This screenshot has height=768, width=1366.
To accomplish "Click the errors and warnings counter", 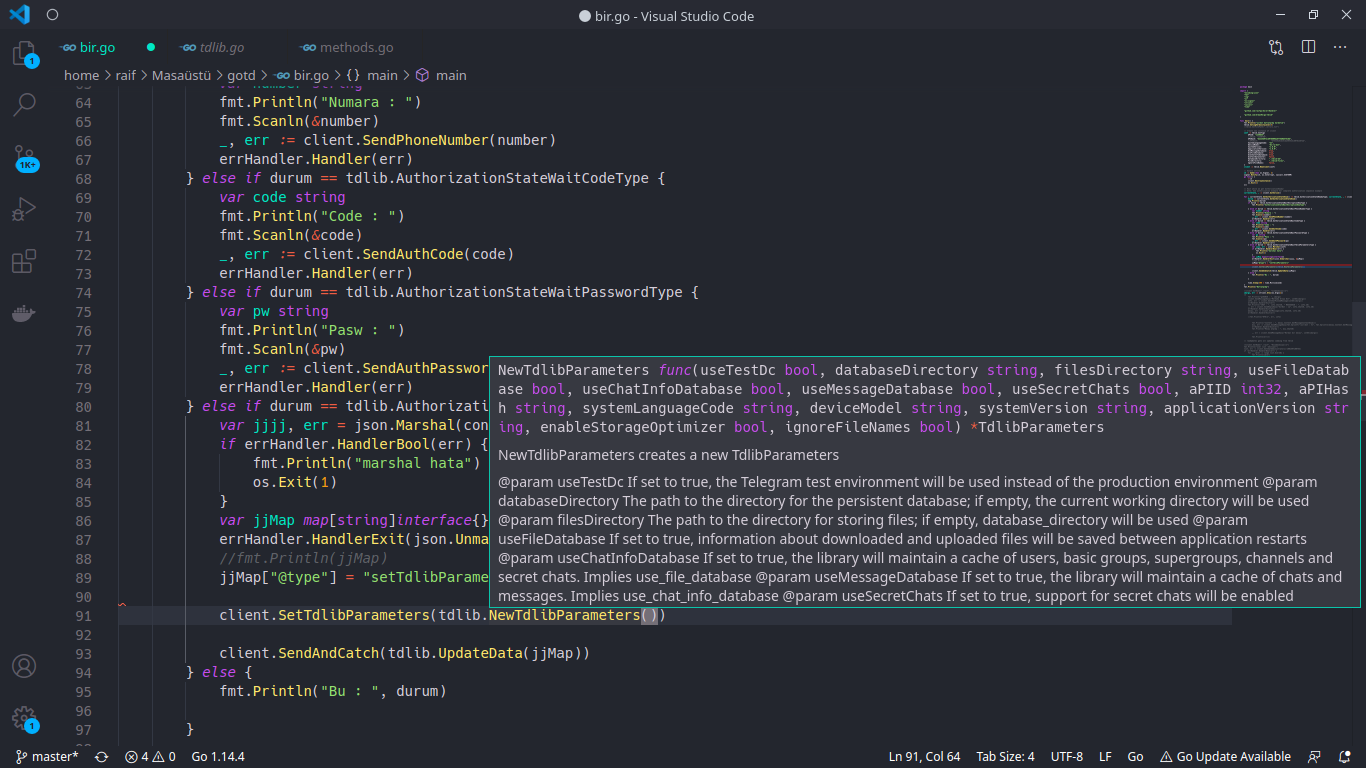I will pos(148,756).
